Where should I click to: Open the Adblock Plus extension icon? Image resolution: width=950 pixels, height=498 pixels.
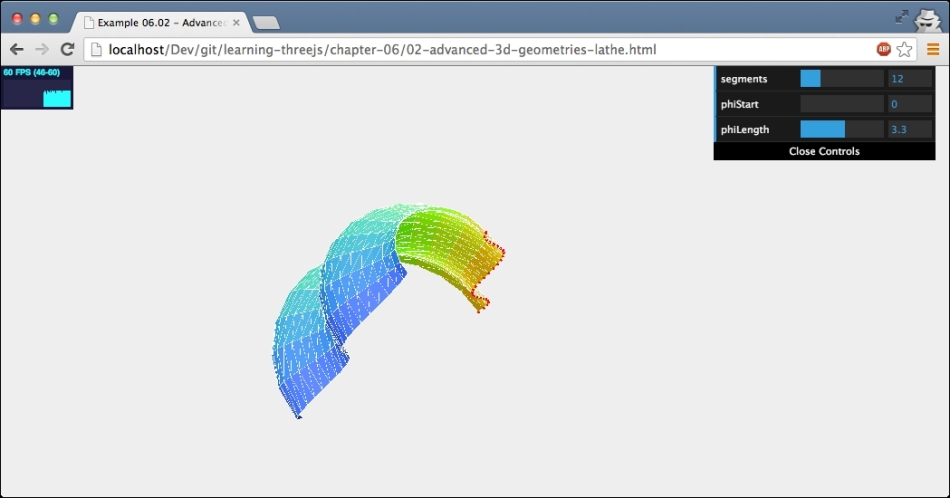[x=883, y=50]
